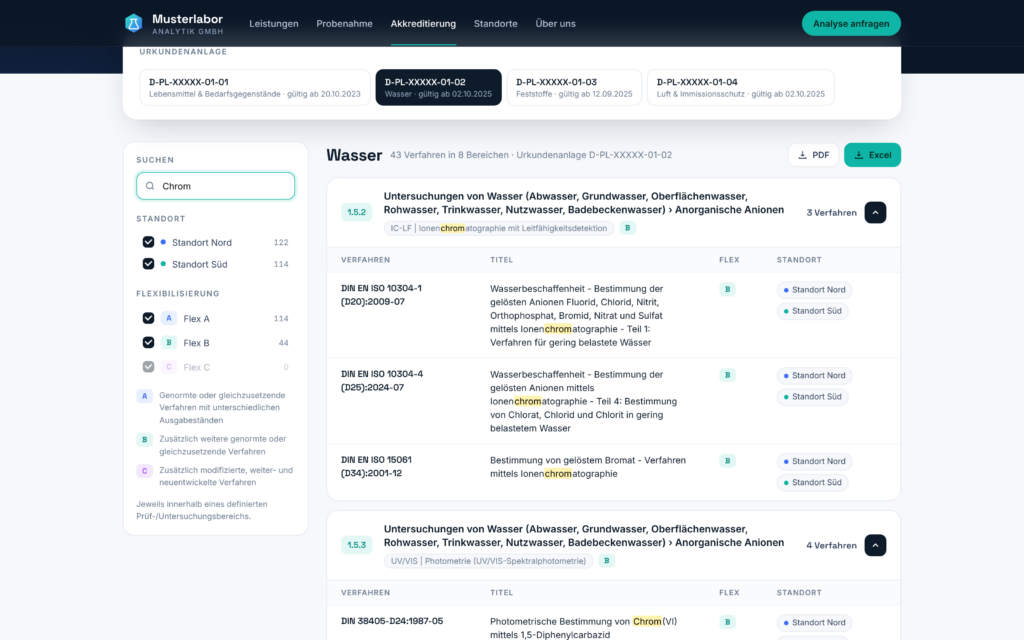Click the magnifier icon in search field

(x=150, y=186)
